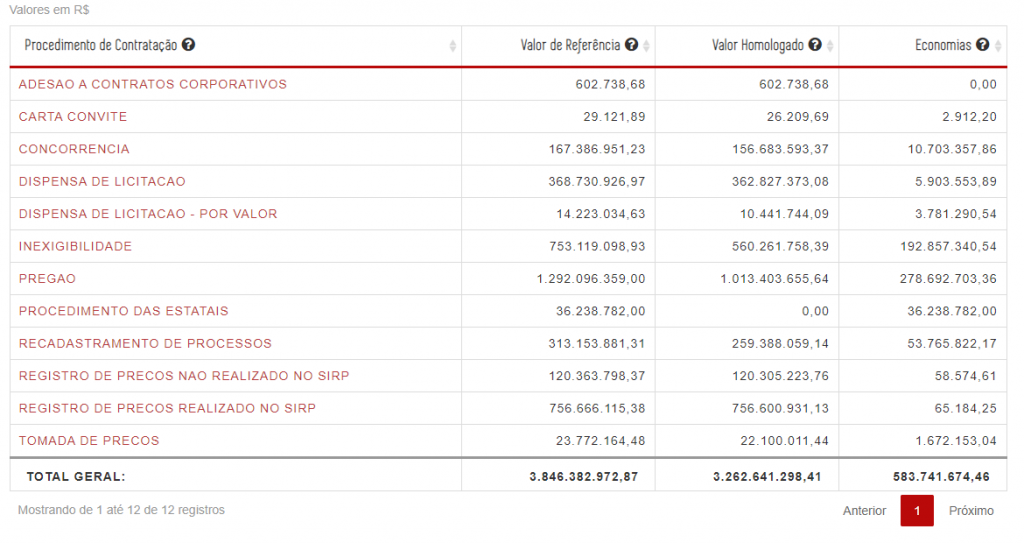1024x543 pixels.
Task: Click help icon beside Procedimento de Contratação
Action: (x=188, y=45)
